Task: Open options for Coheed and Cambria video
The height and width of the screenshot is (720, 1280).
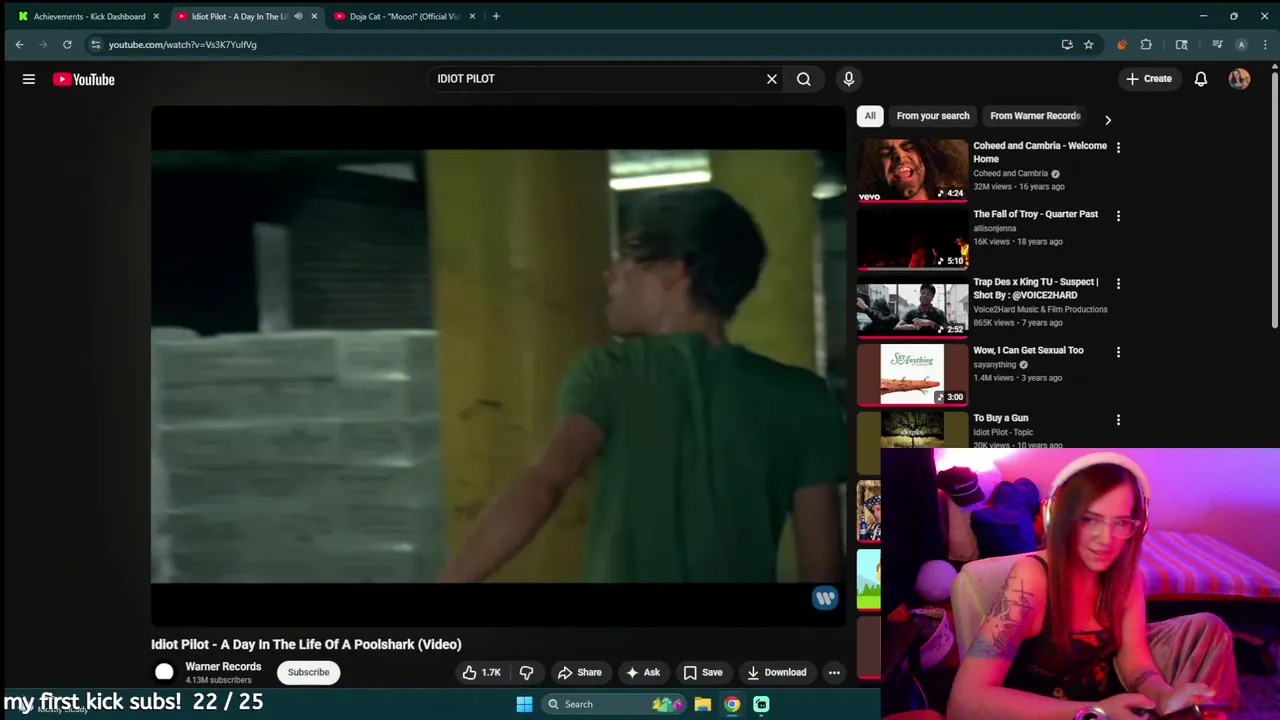Action: click(x=1118, y=147)
